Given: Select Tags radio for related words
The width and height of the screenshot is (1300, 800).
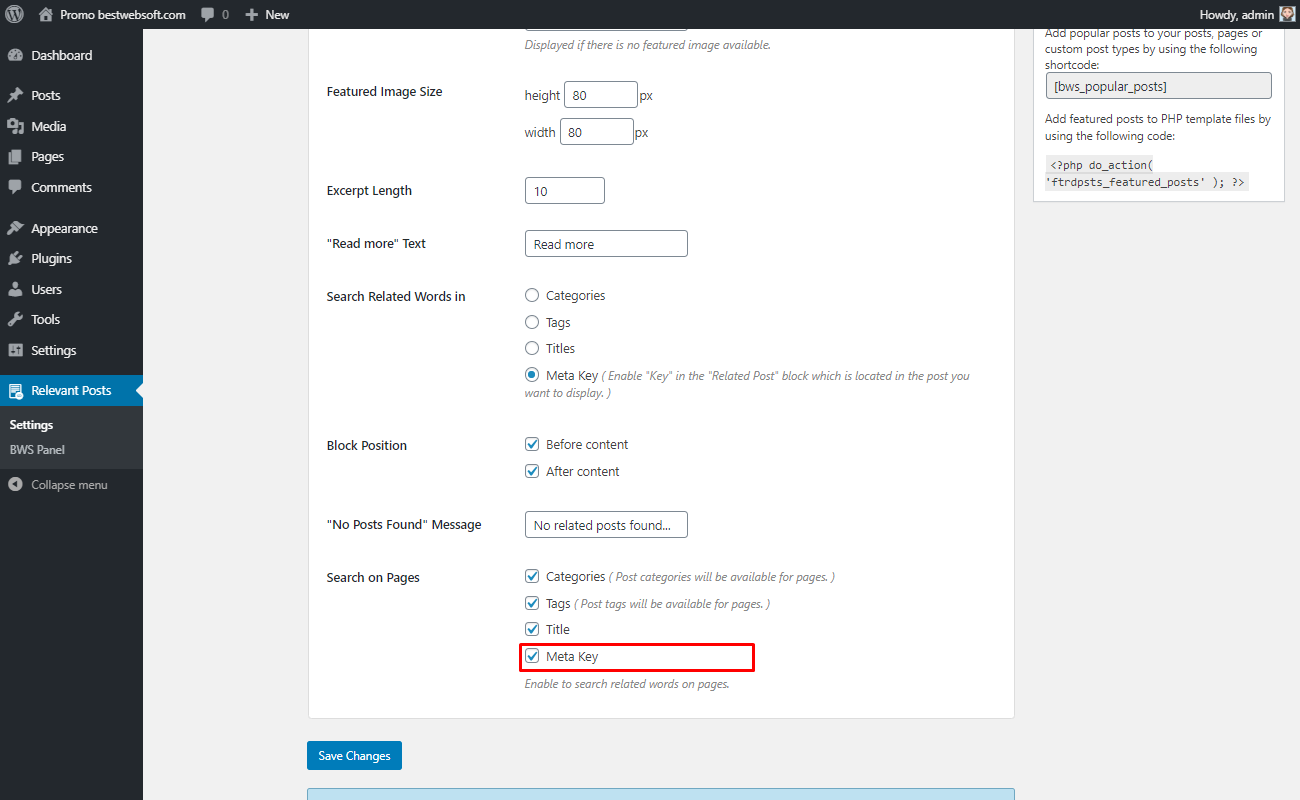Looking at the screenshot, I should pyautogui.click(x=532, y=322).
